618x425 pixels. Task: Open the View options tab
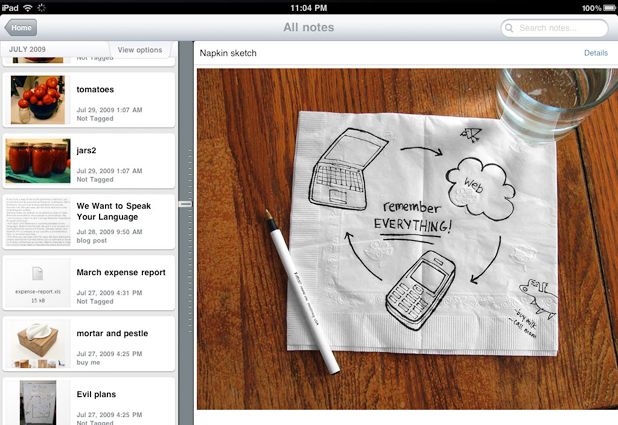[140, 50]
